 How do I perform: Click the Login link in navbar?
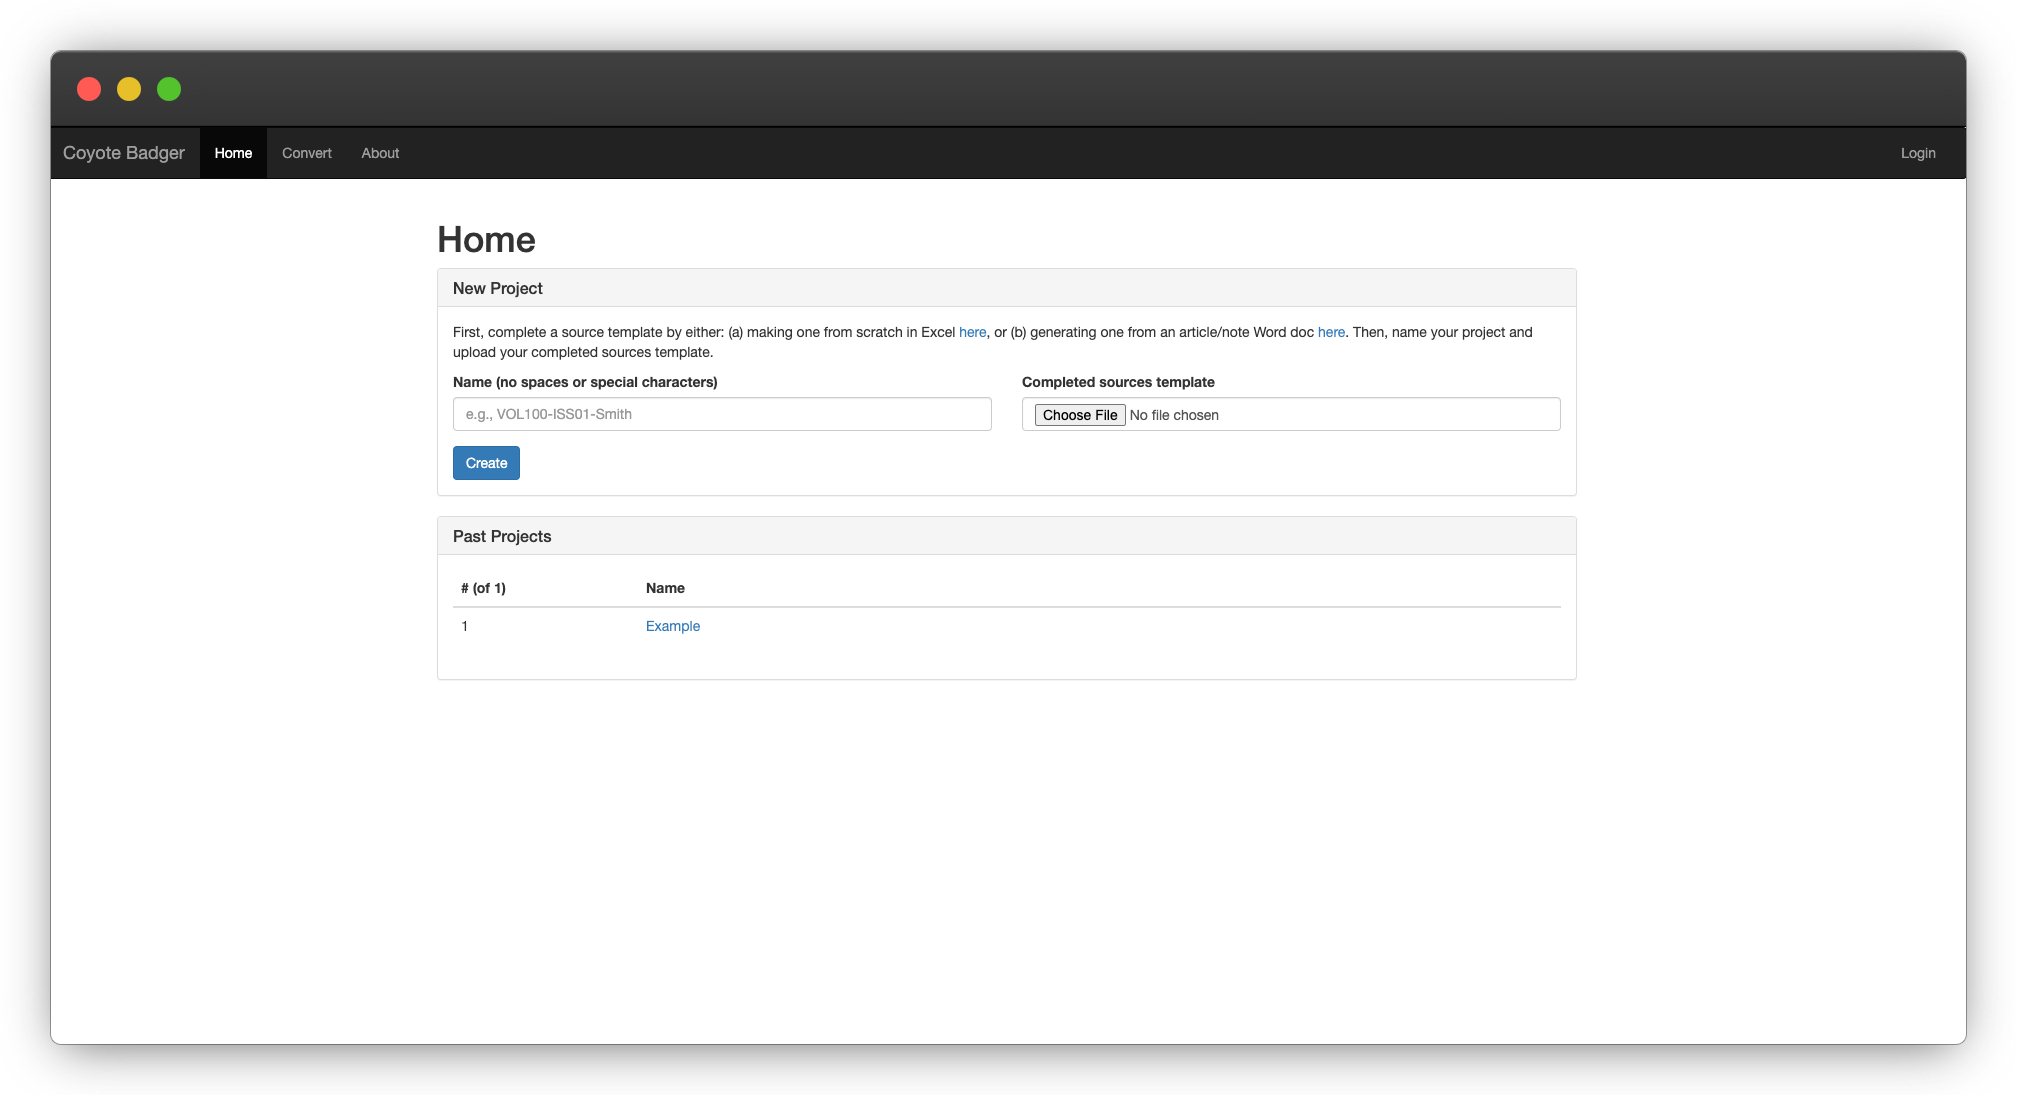[x=1917, y=153]
